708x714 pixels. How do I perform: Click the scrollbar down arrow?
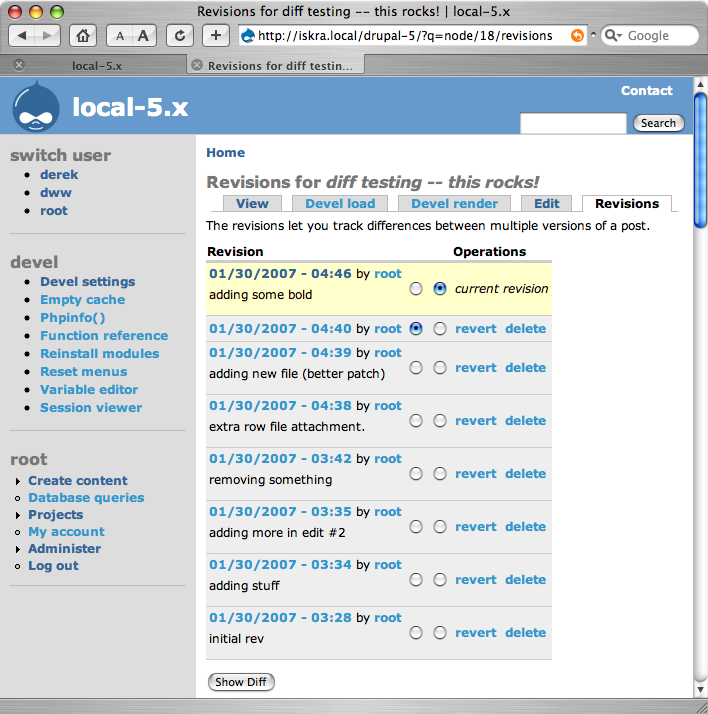point(700,690)
